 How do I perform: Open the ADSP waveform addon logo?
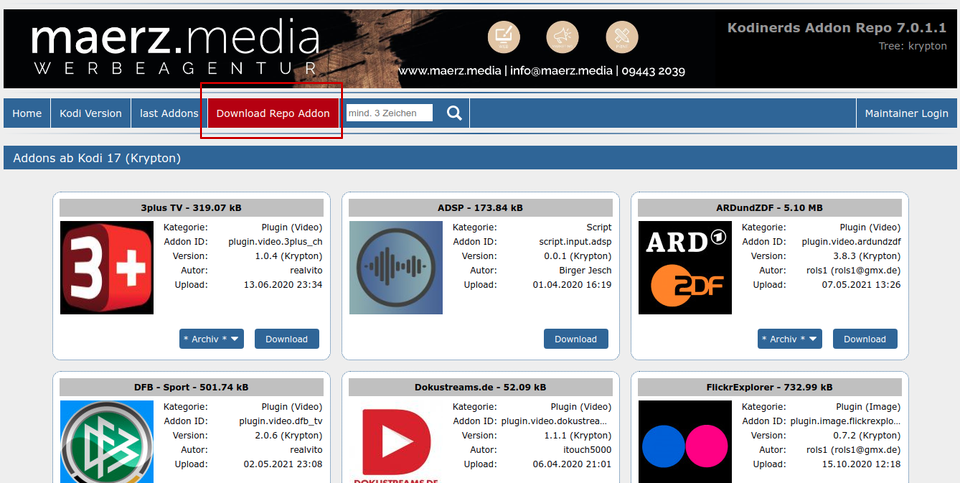pyautogui.click(x=396, y=268)
